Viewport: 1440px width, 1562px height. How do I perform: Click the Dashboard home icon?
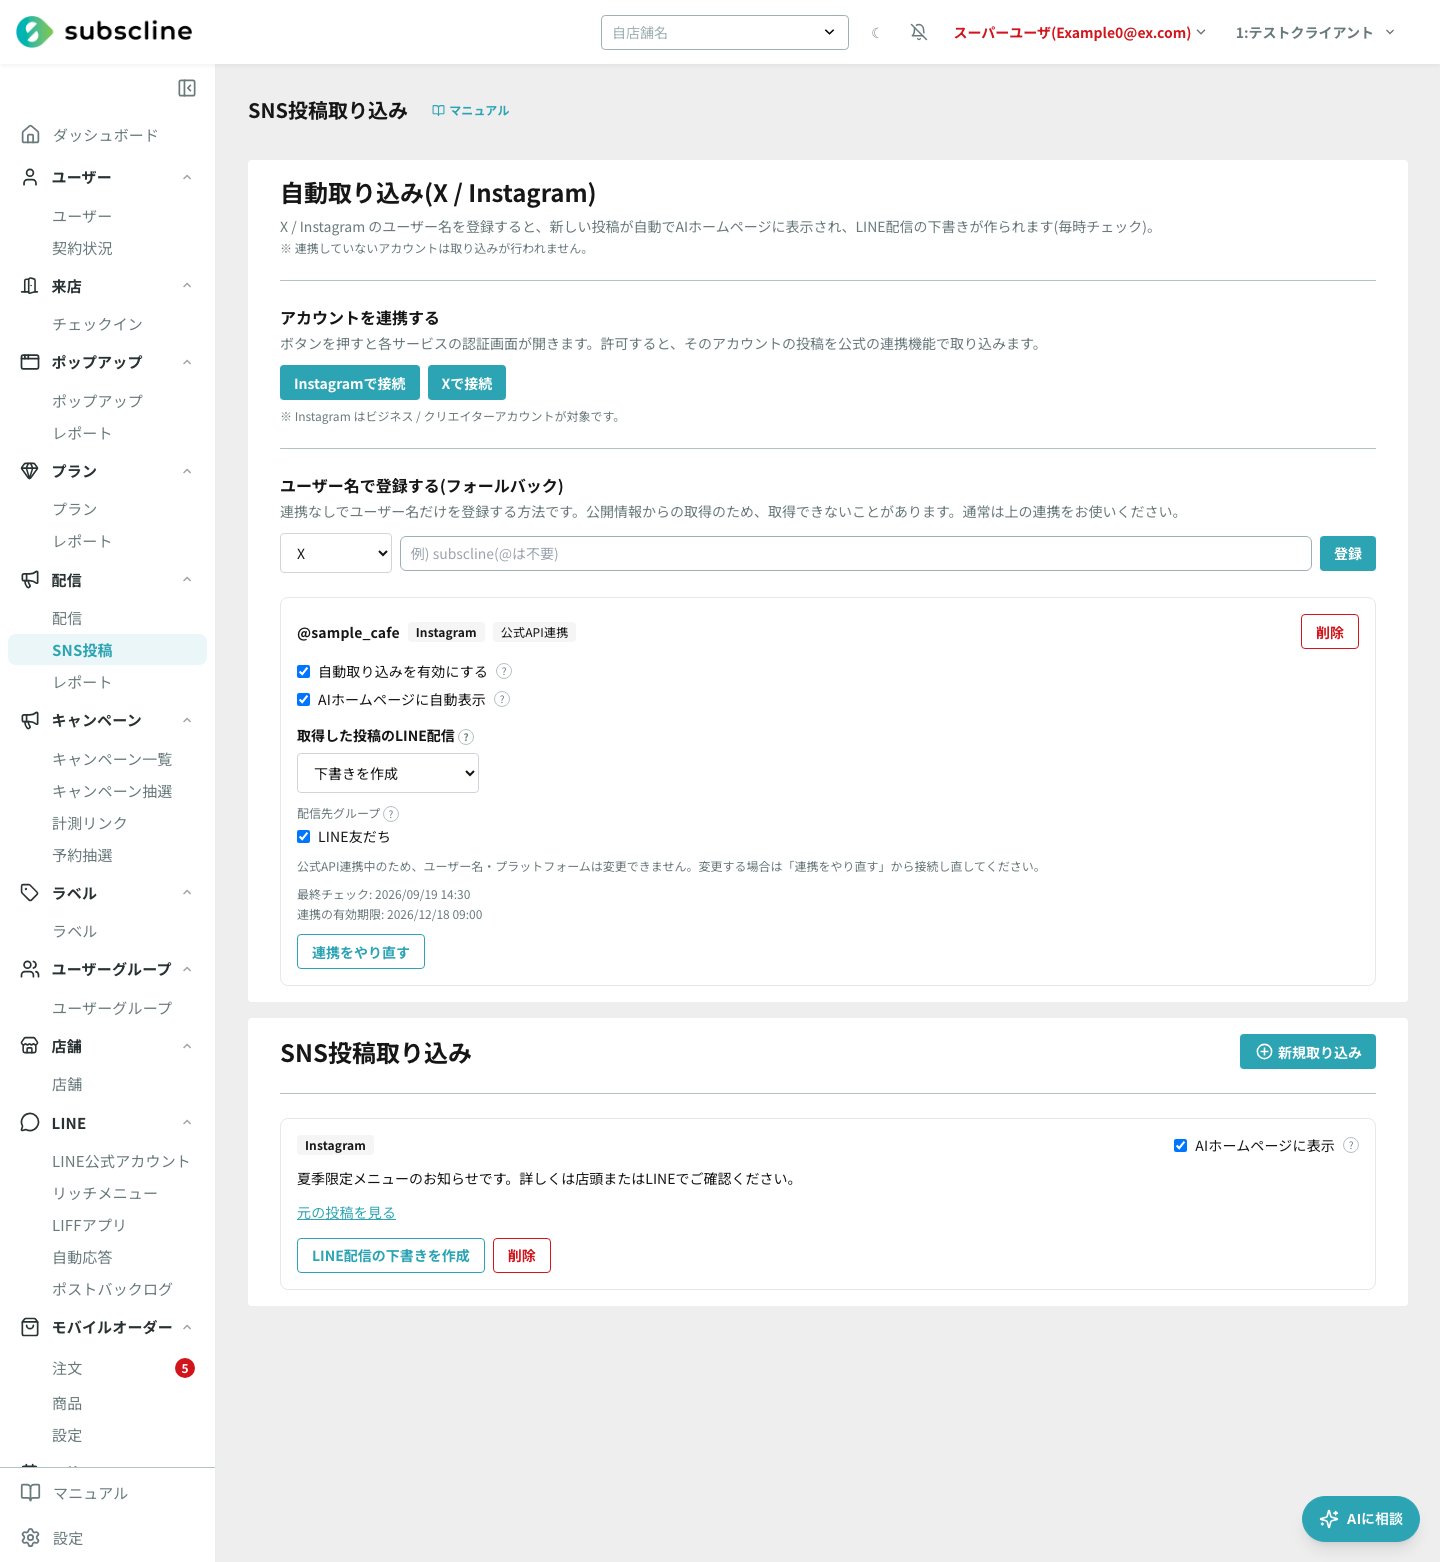click(x=30, y=134)
